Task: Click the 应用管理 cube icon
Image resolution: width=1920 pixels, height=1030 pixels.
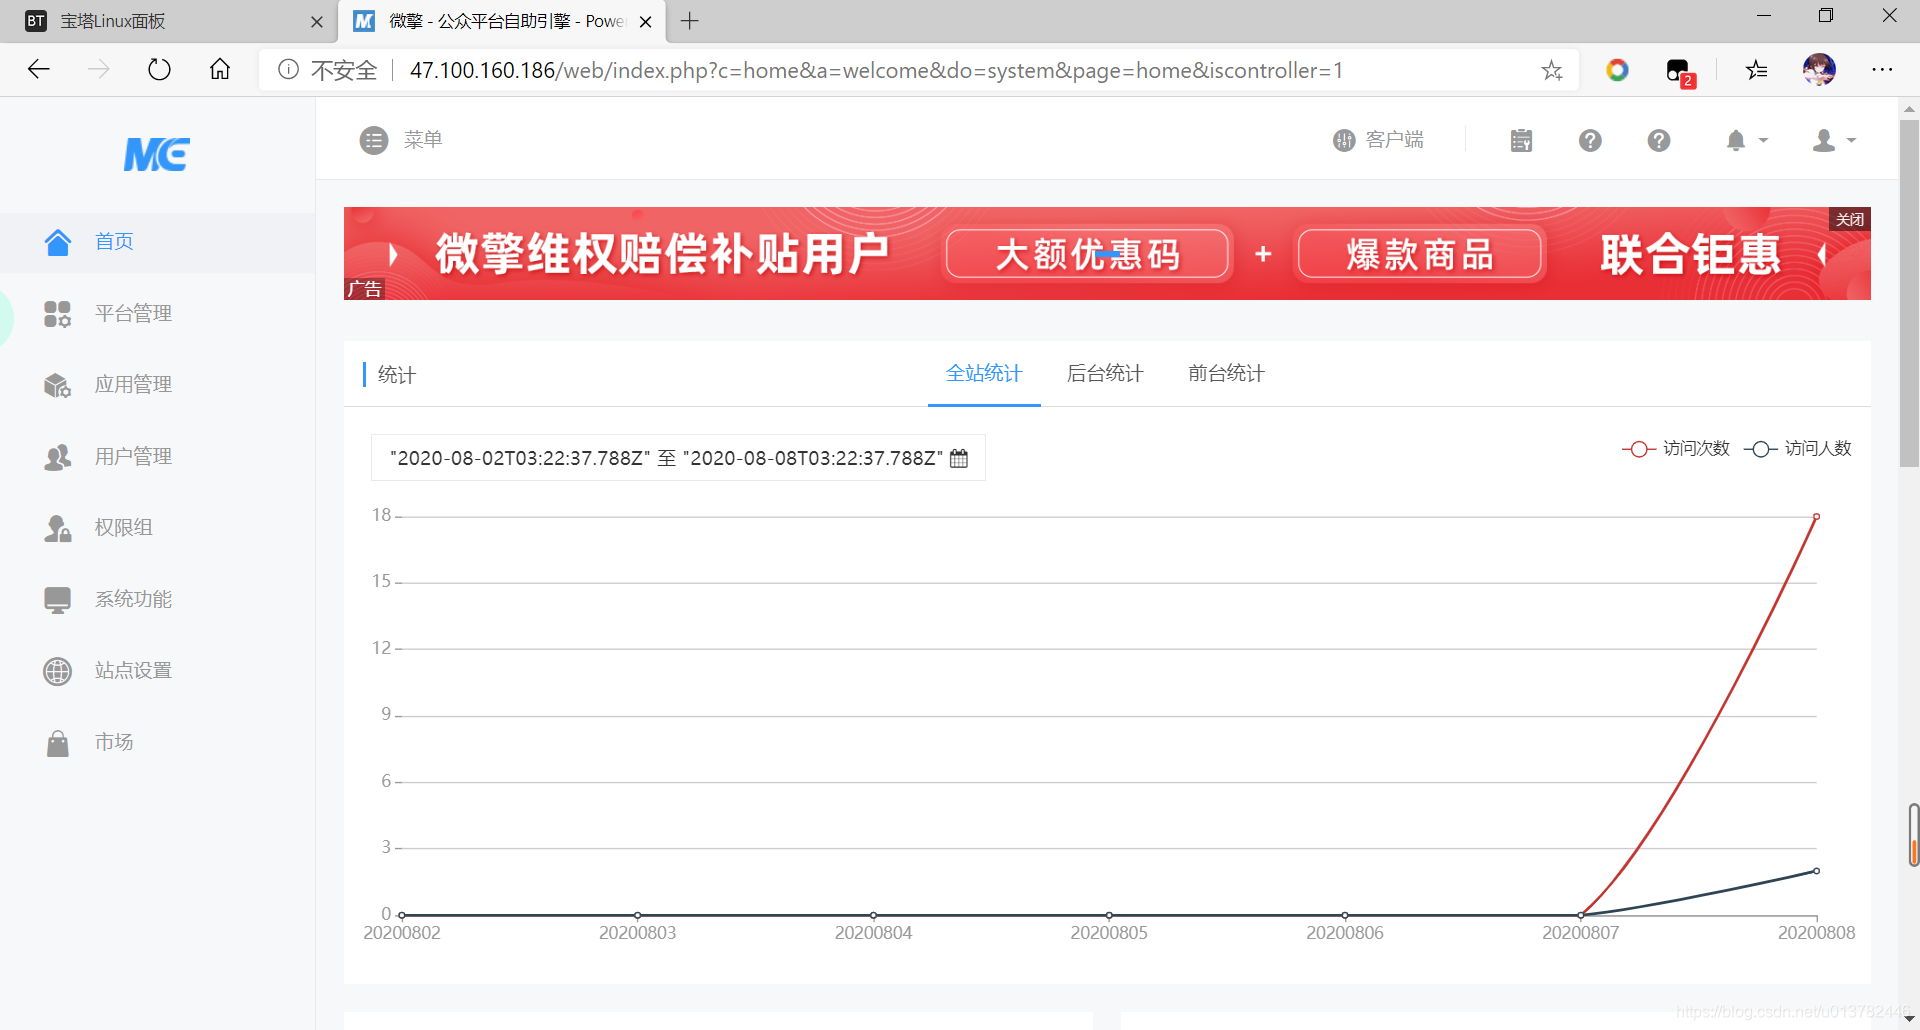Action: tap(58, 385)
